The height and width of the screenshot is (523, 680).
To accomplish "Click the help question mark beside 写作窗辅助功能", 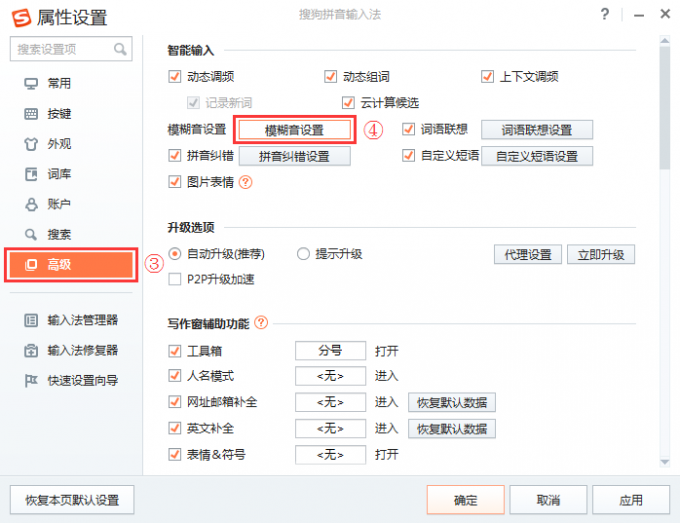I will [261, 323].
